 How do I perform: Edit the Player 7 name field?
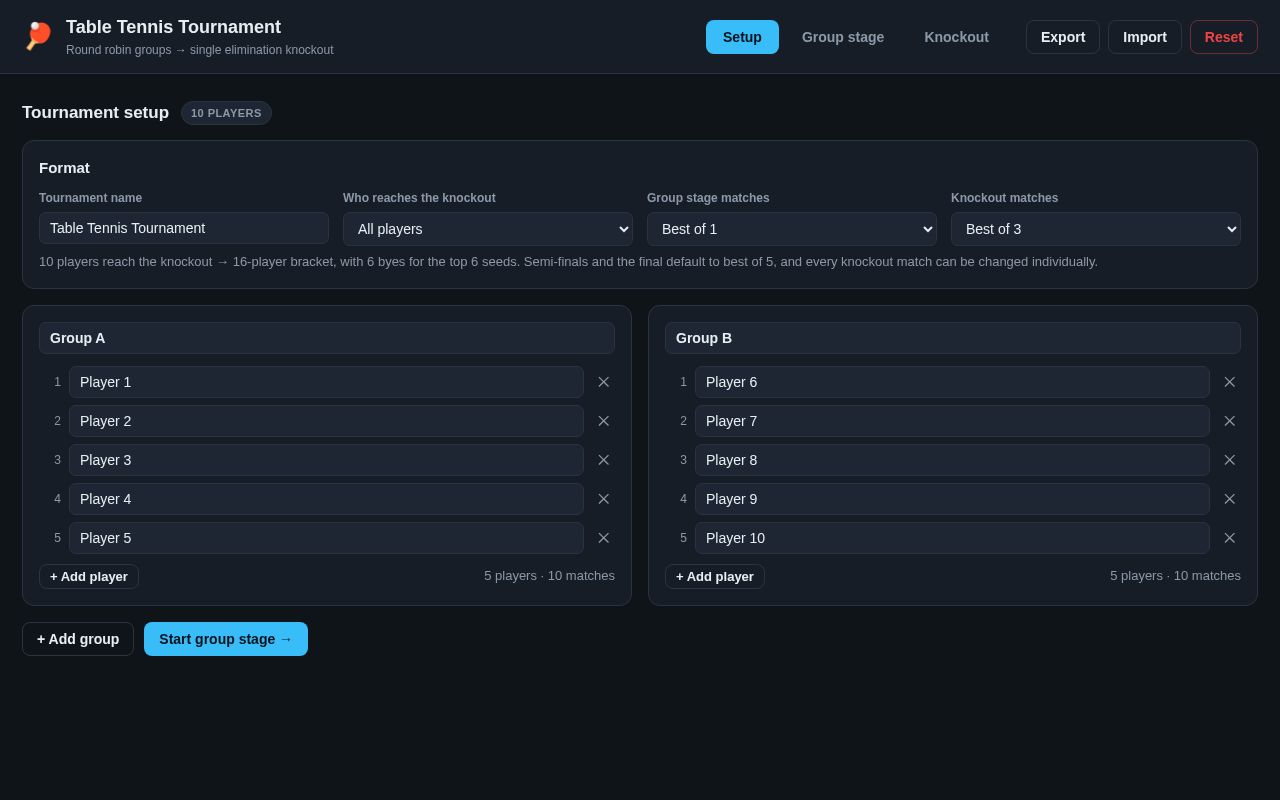[x=952, y=421]
